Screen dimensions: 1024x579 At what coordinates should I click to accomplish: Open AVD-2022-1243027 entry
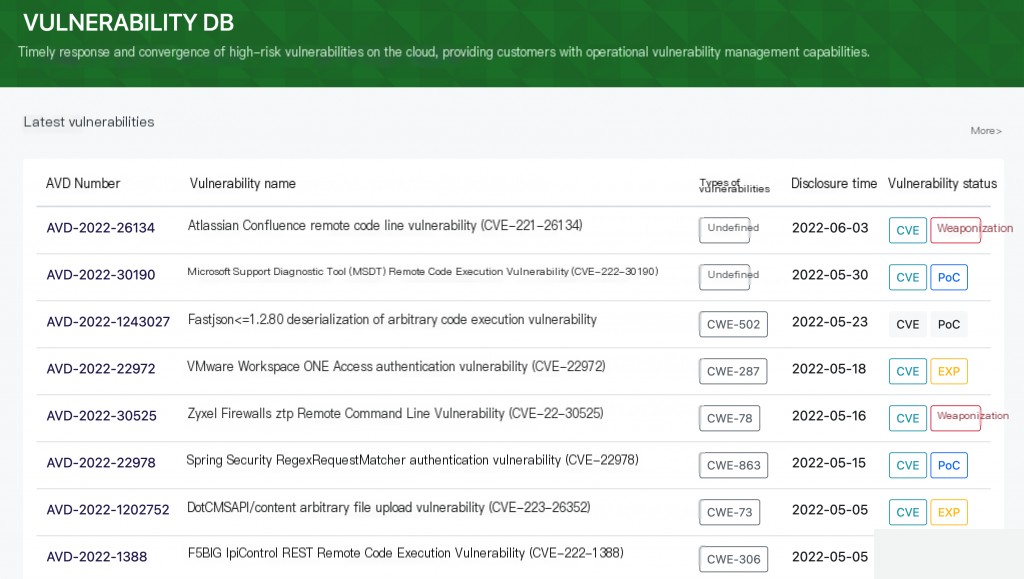(x=108, y=322)
